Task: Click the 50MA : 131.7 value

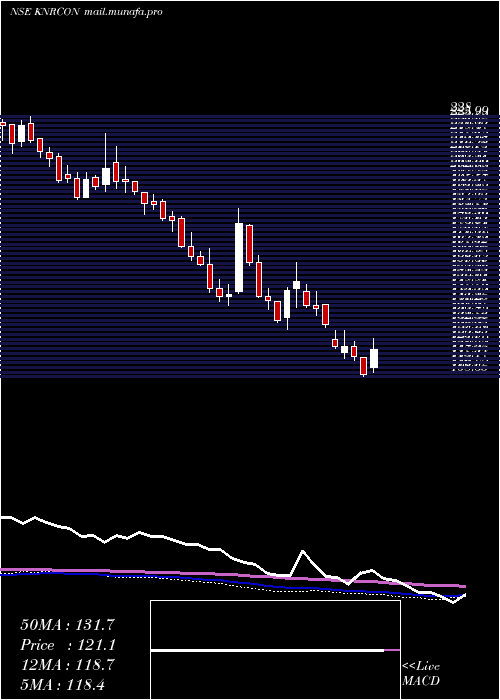Action: pos(67,625)
